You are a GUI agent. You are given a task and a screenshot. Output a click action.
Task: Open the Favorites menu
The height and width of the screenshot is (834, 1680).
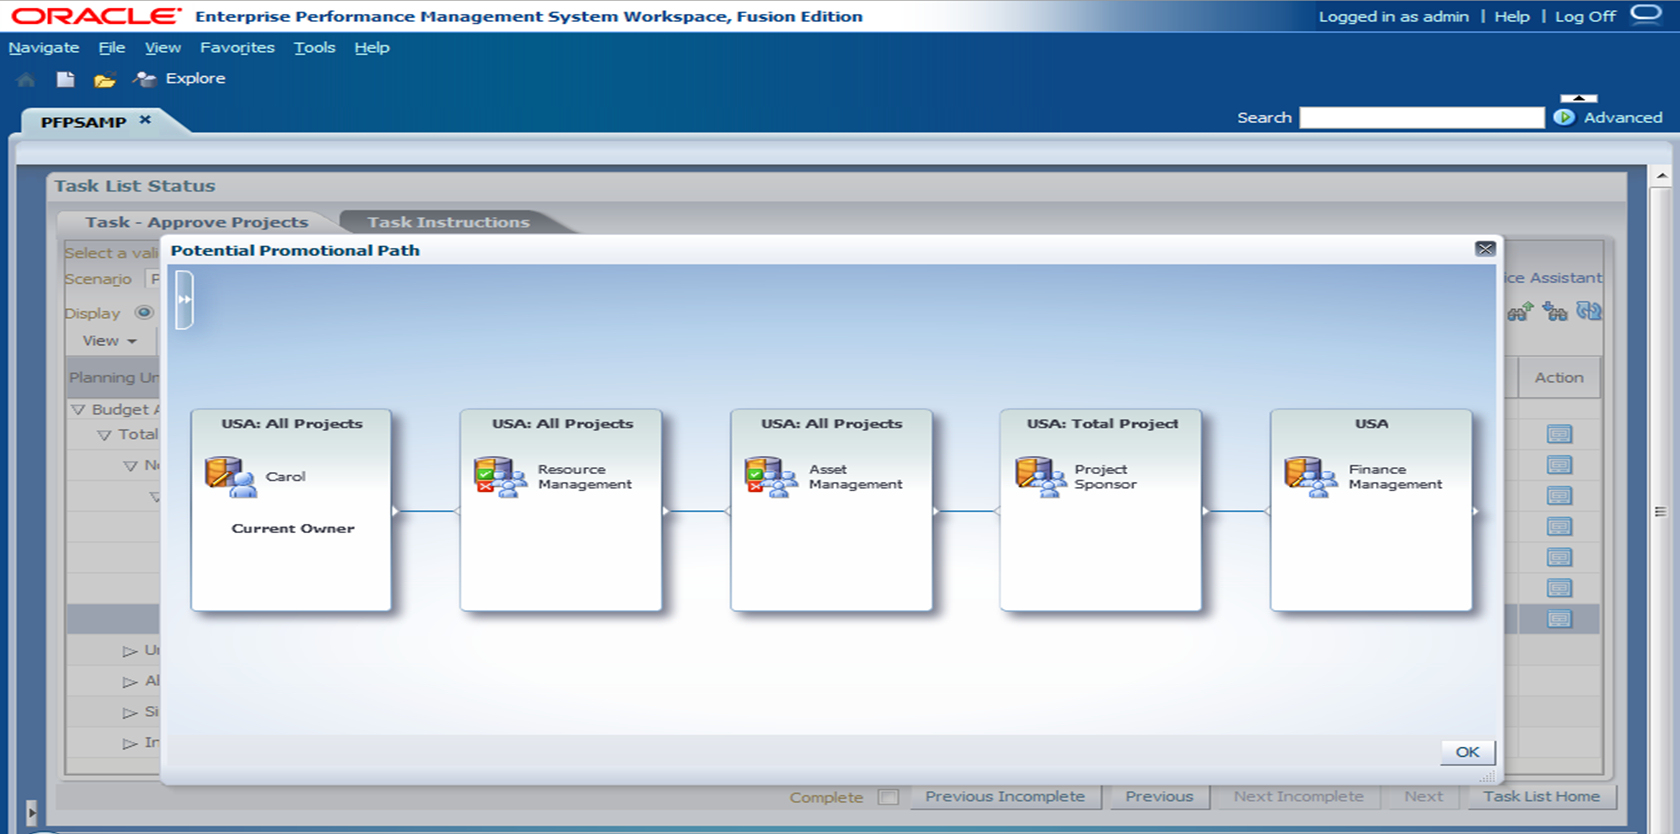(237, 47)
